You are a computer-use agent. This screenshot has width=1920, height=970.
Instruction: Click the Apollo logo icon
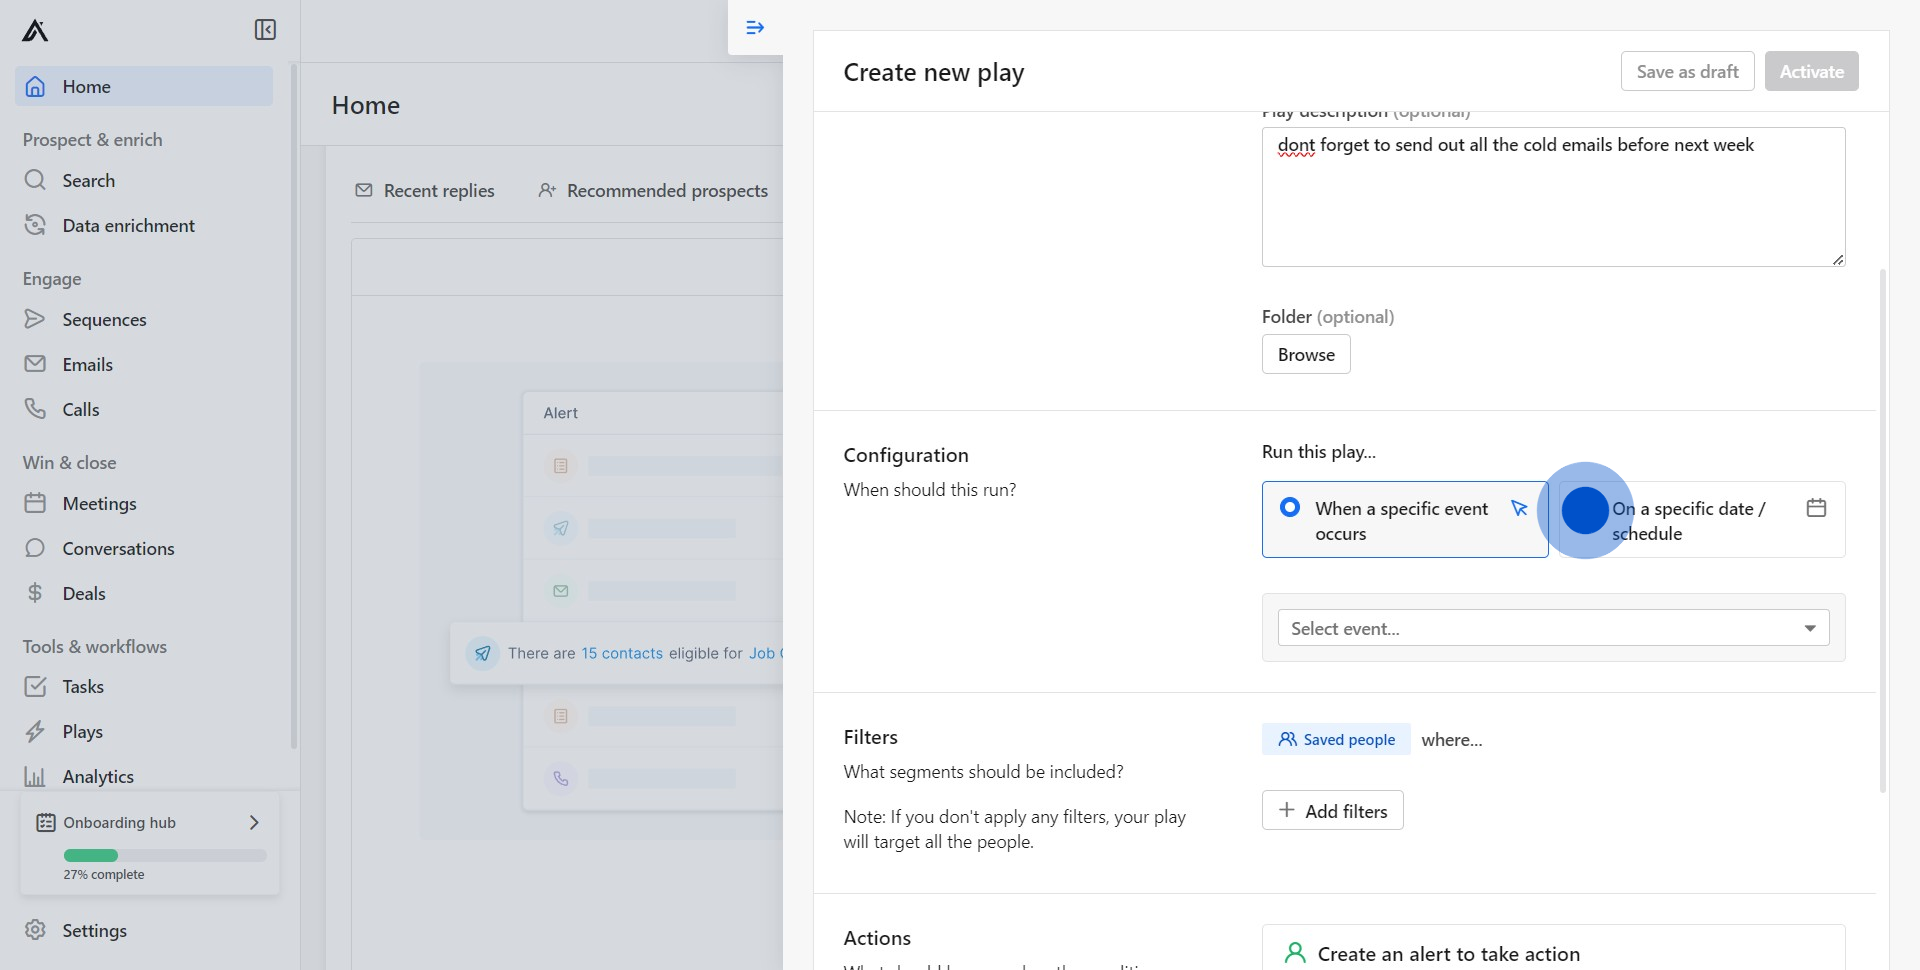pyautogui.click(x=35, y=31)
